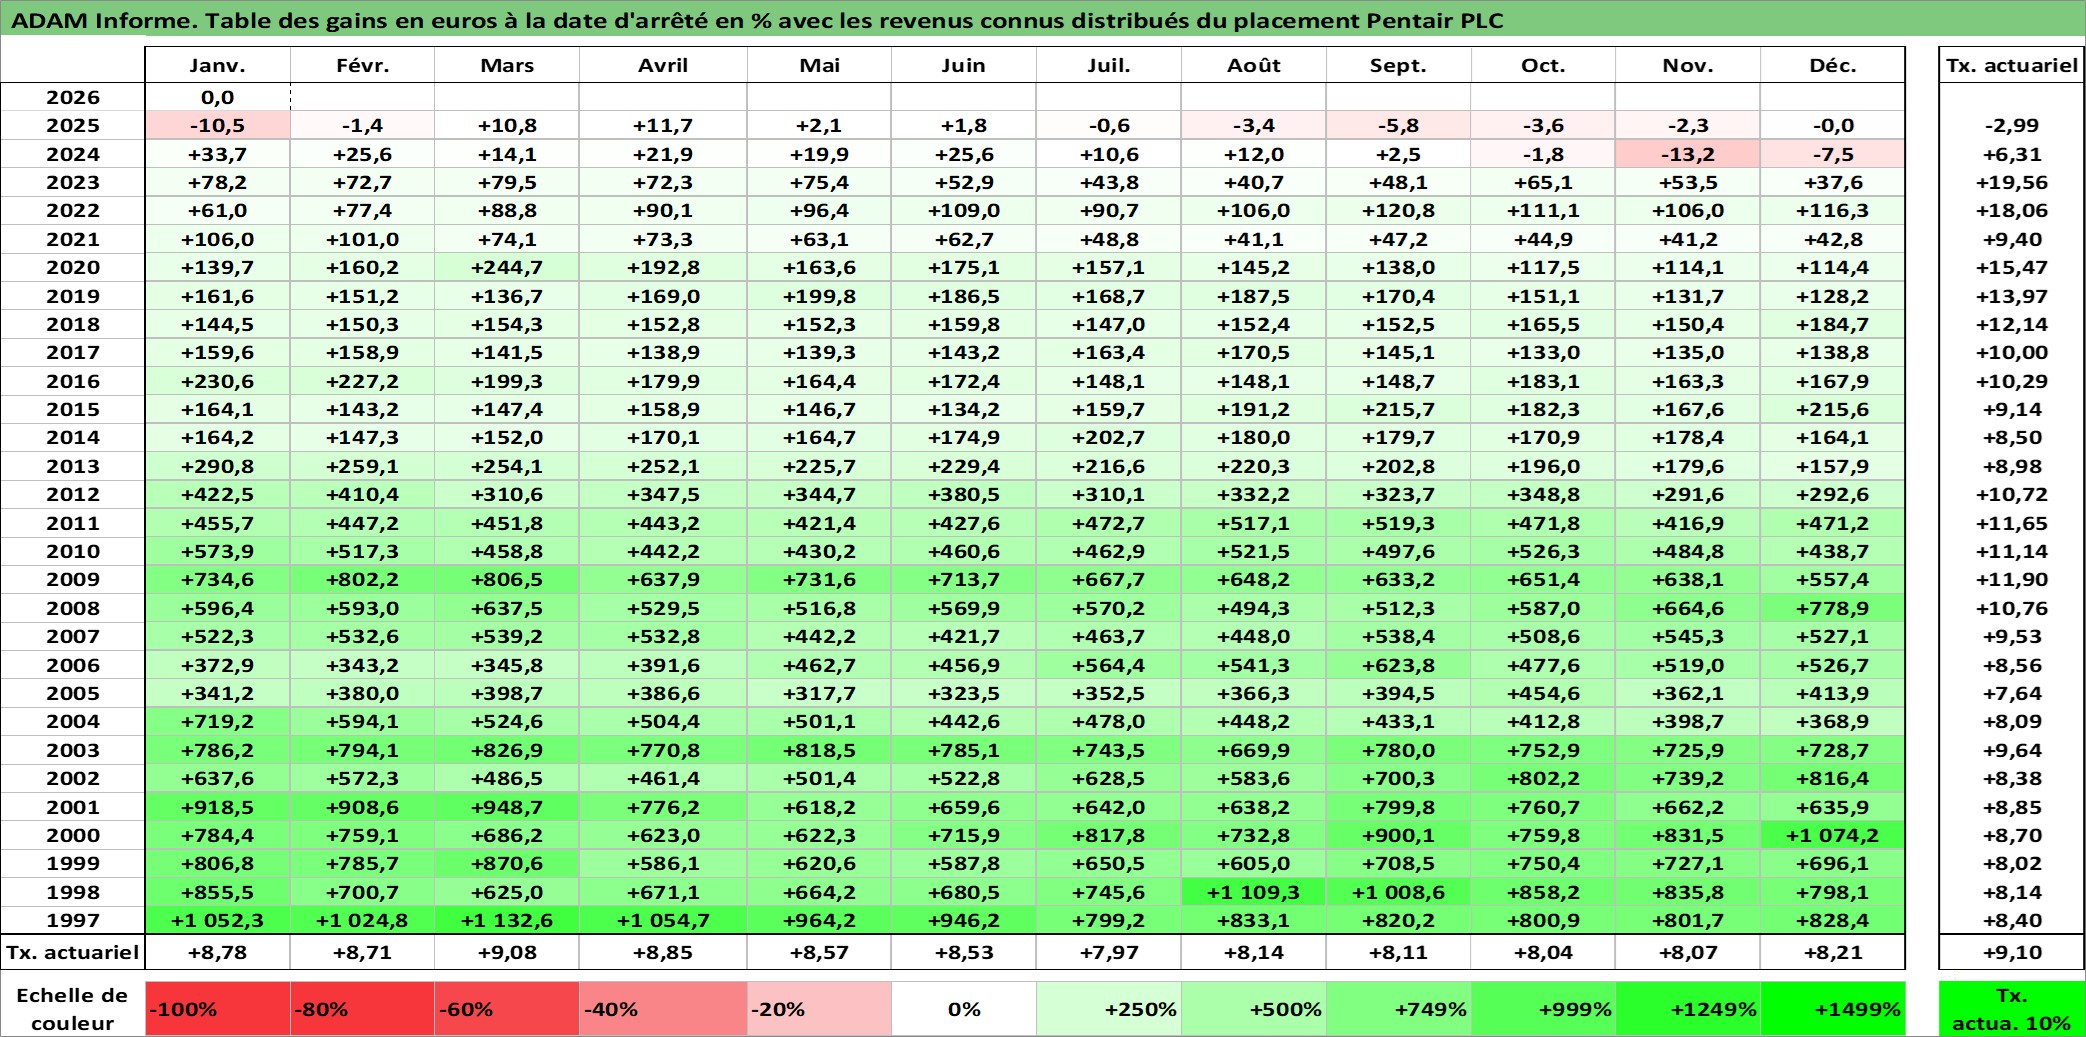2086x1037 pixels.
Task: Select the +749% scale swatch
Action: [x=1398, y=1009]
